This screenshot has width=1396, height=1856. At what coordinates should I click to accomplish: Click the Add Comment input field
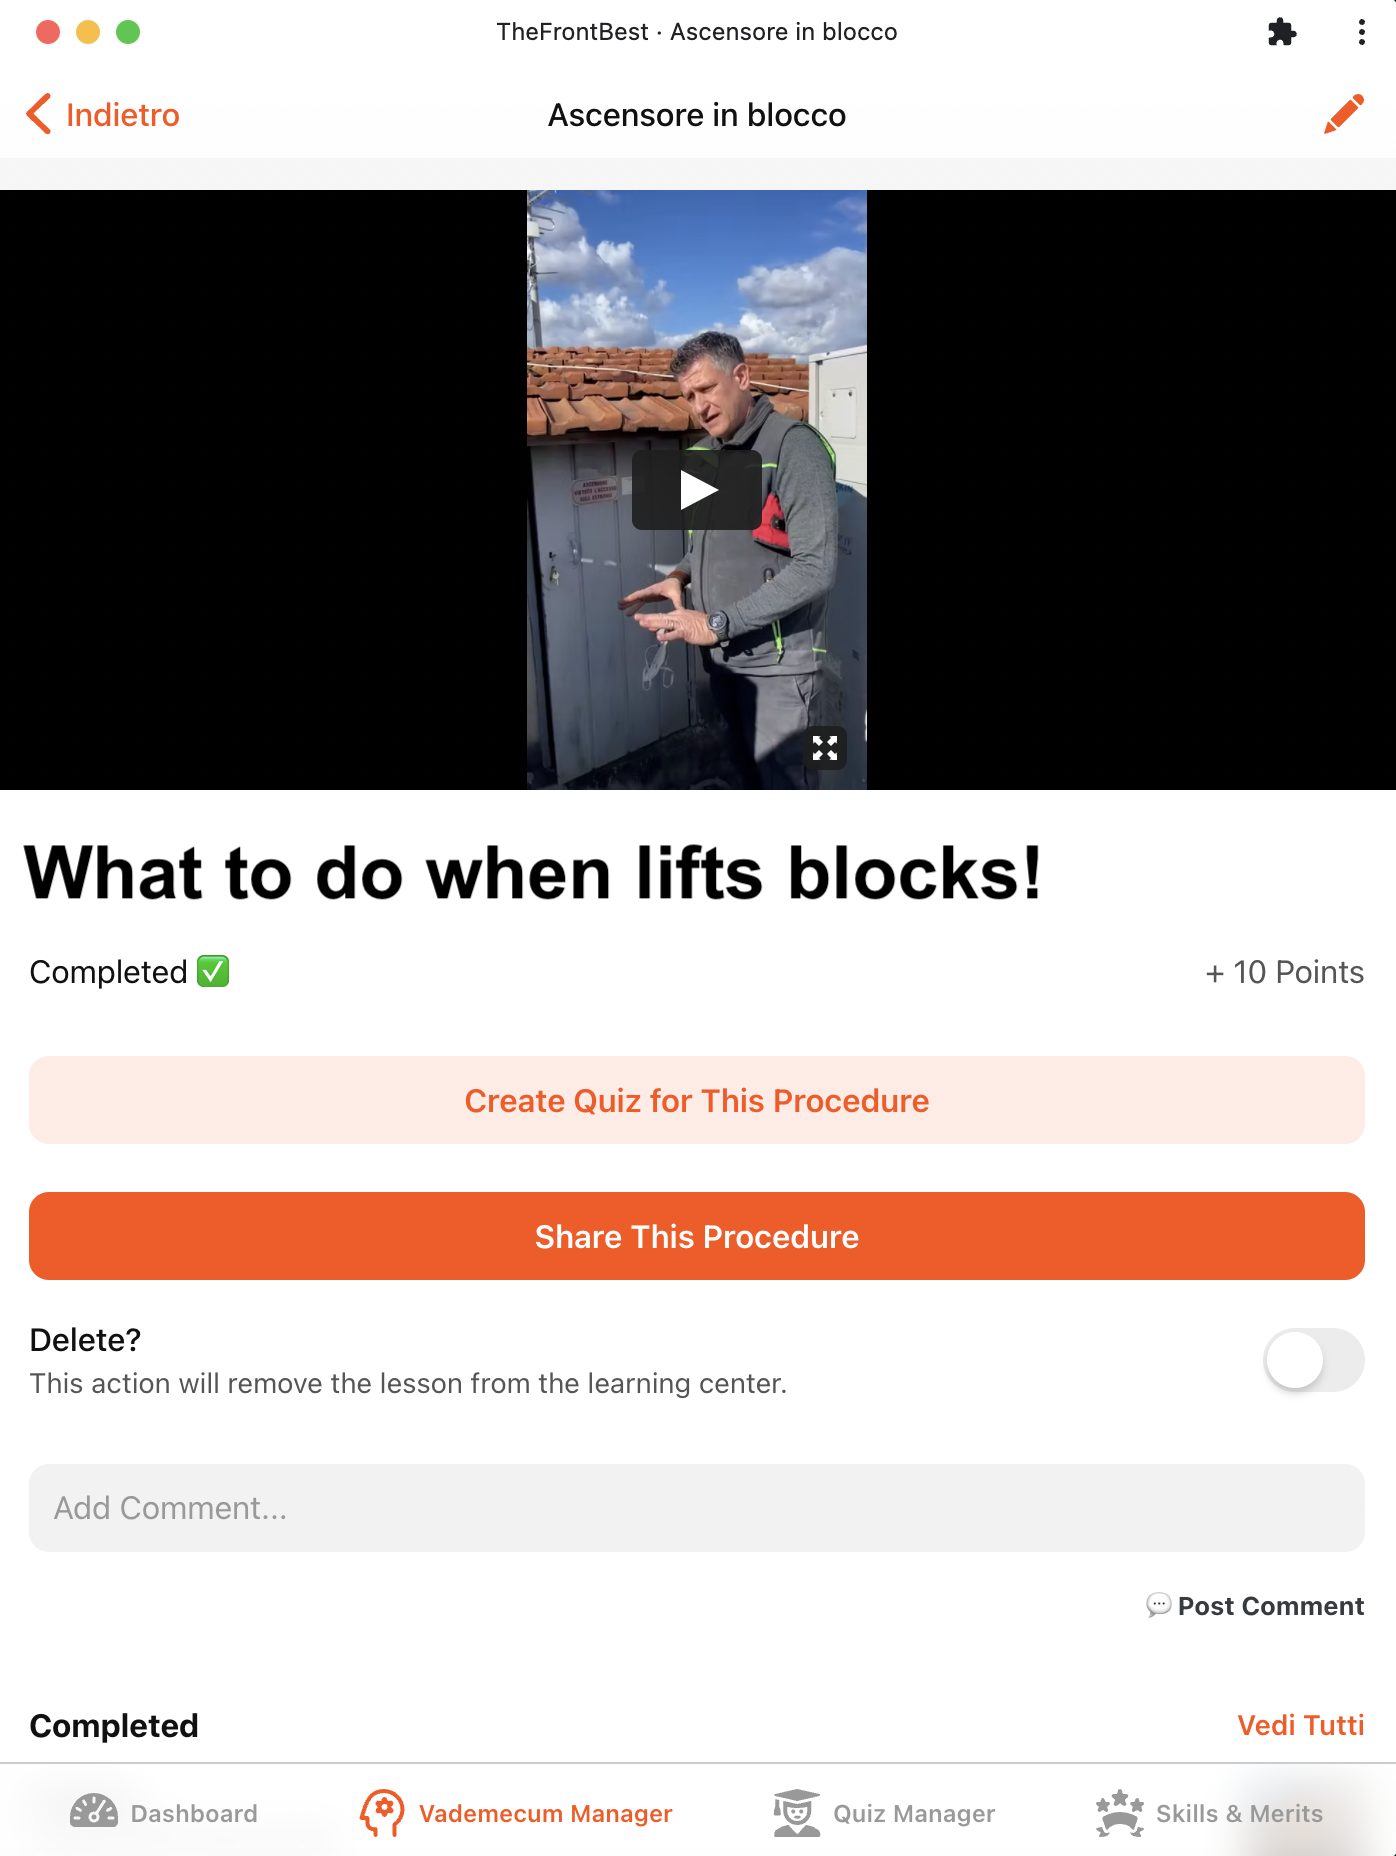[x=697, y=1508]
